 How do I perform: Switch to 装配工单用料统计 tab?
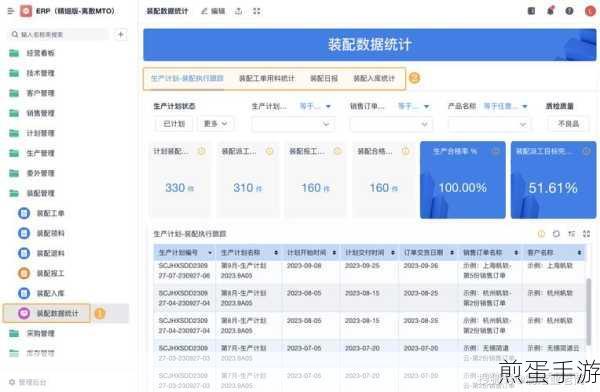point(267,78)
